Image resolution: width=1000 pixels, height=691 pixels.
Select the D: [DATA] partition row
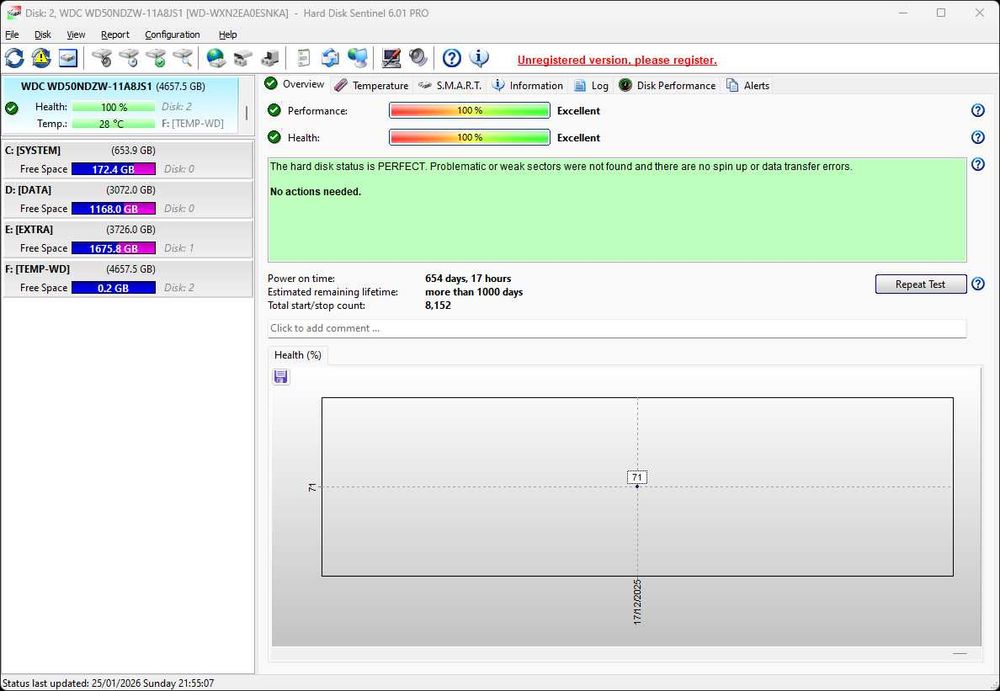[127, 199]
